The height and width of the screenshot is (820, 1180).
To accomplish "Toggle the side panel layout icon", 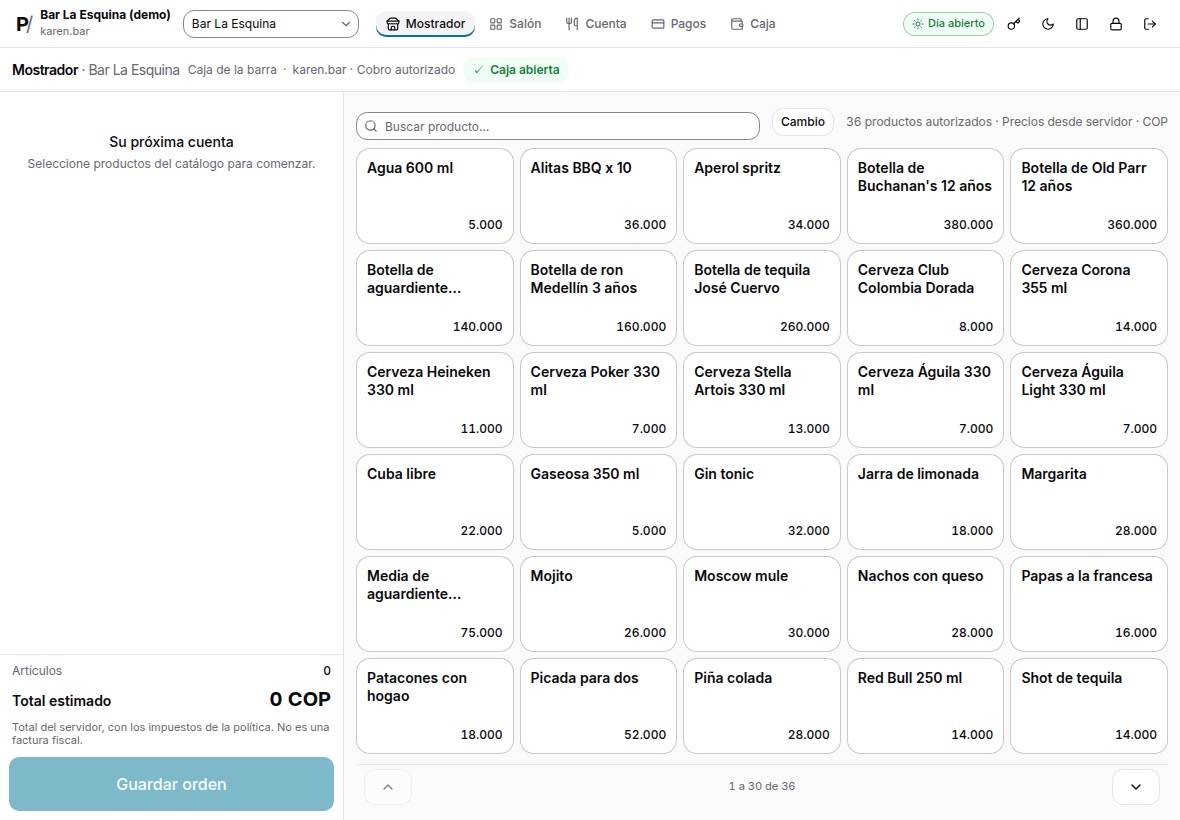I will tap(1081, 24).
